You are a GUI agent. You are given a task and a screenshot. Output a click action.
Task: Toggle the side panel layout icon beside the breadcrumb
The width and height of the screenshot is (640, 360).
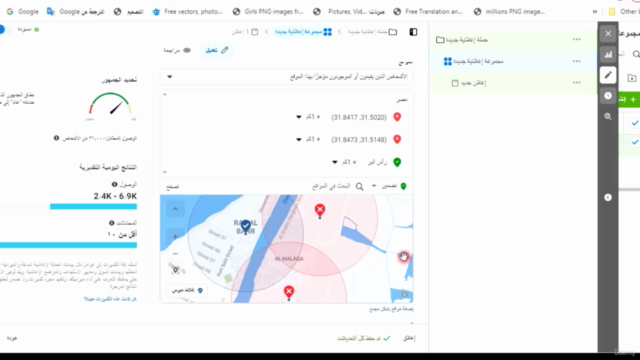(413, 32)
